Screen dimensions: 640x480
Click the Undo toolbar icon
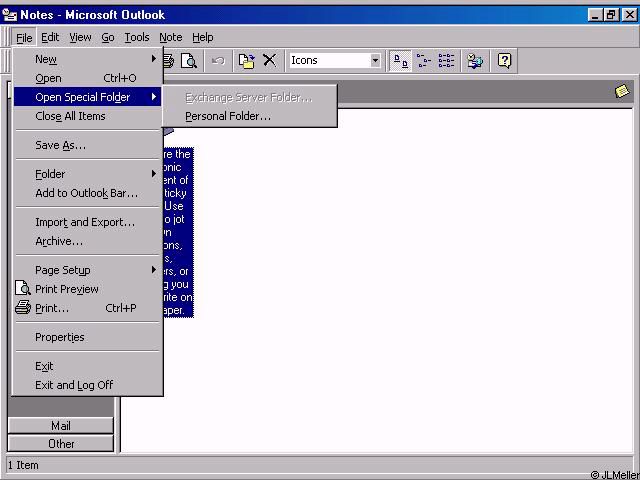coord(218,61)
